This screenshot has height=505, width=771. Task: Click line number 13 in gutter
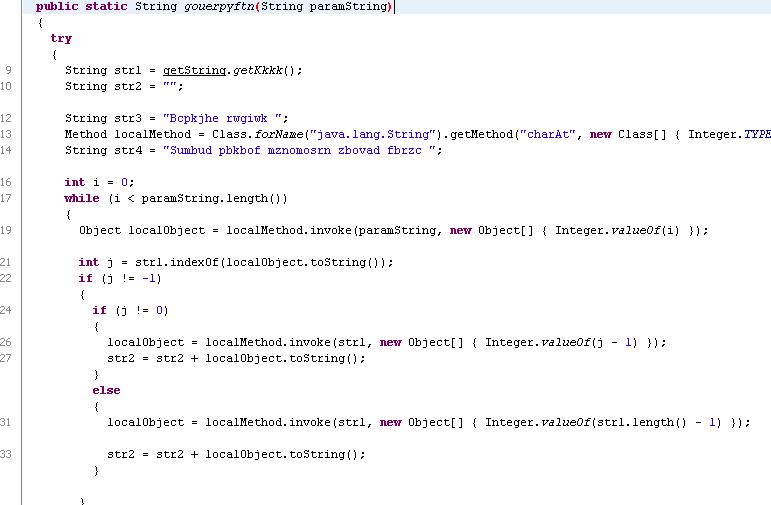coord(6,134)
